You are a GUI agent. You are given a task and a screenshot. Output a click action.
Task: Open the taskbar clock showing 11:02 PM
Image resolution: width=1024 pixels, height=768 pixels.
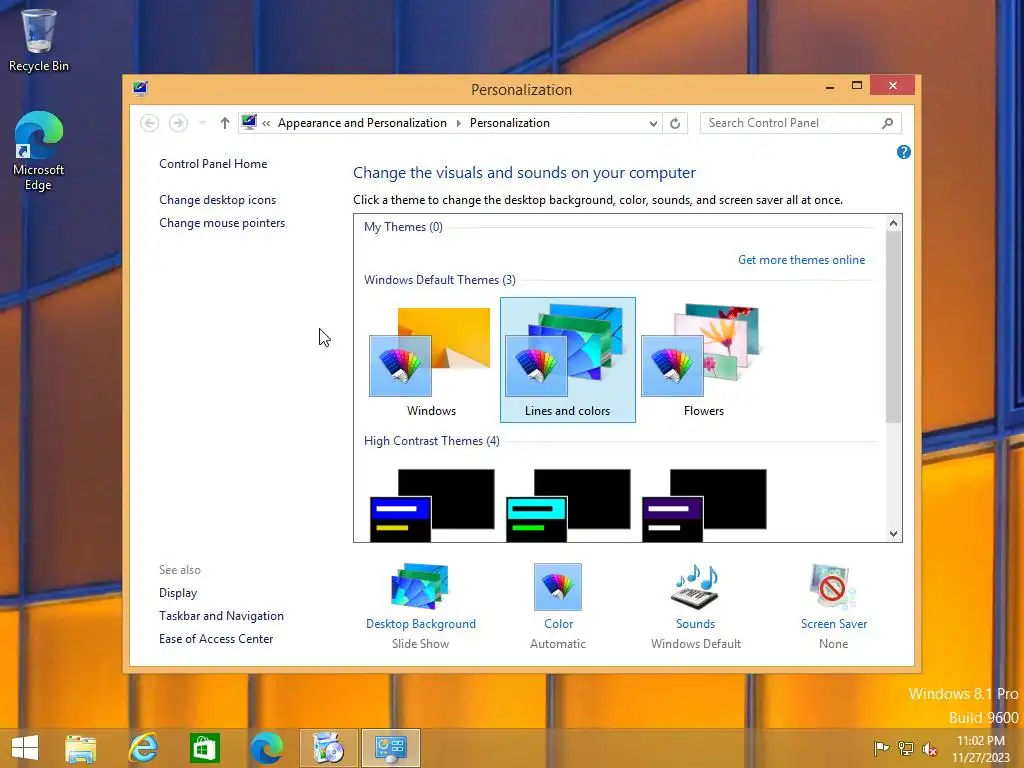pyautogui.click(x=981, y=748)
